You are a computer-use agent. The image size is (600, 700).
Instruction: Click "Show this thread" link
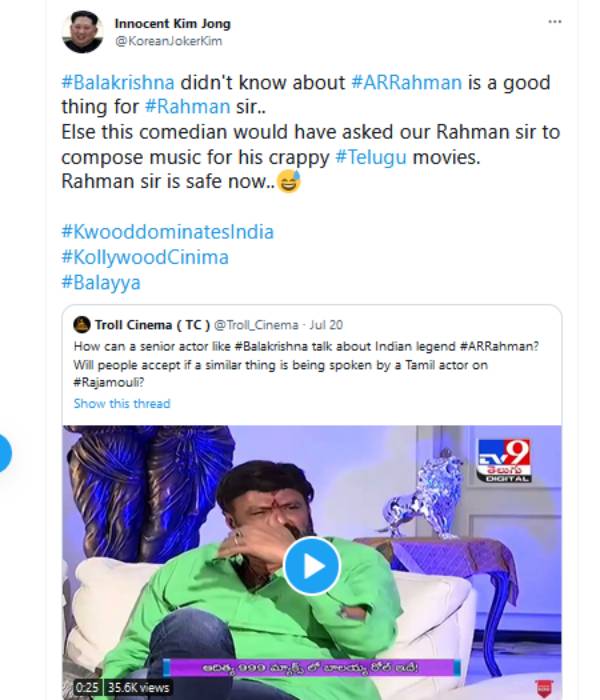(x=122, y=404)
